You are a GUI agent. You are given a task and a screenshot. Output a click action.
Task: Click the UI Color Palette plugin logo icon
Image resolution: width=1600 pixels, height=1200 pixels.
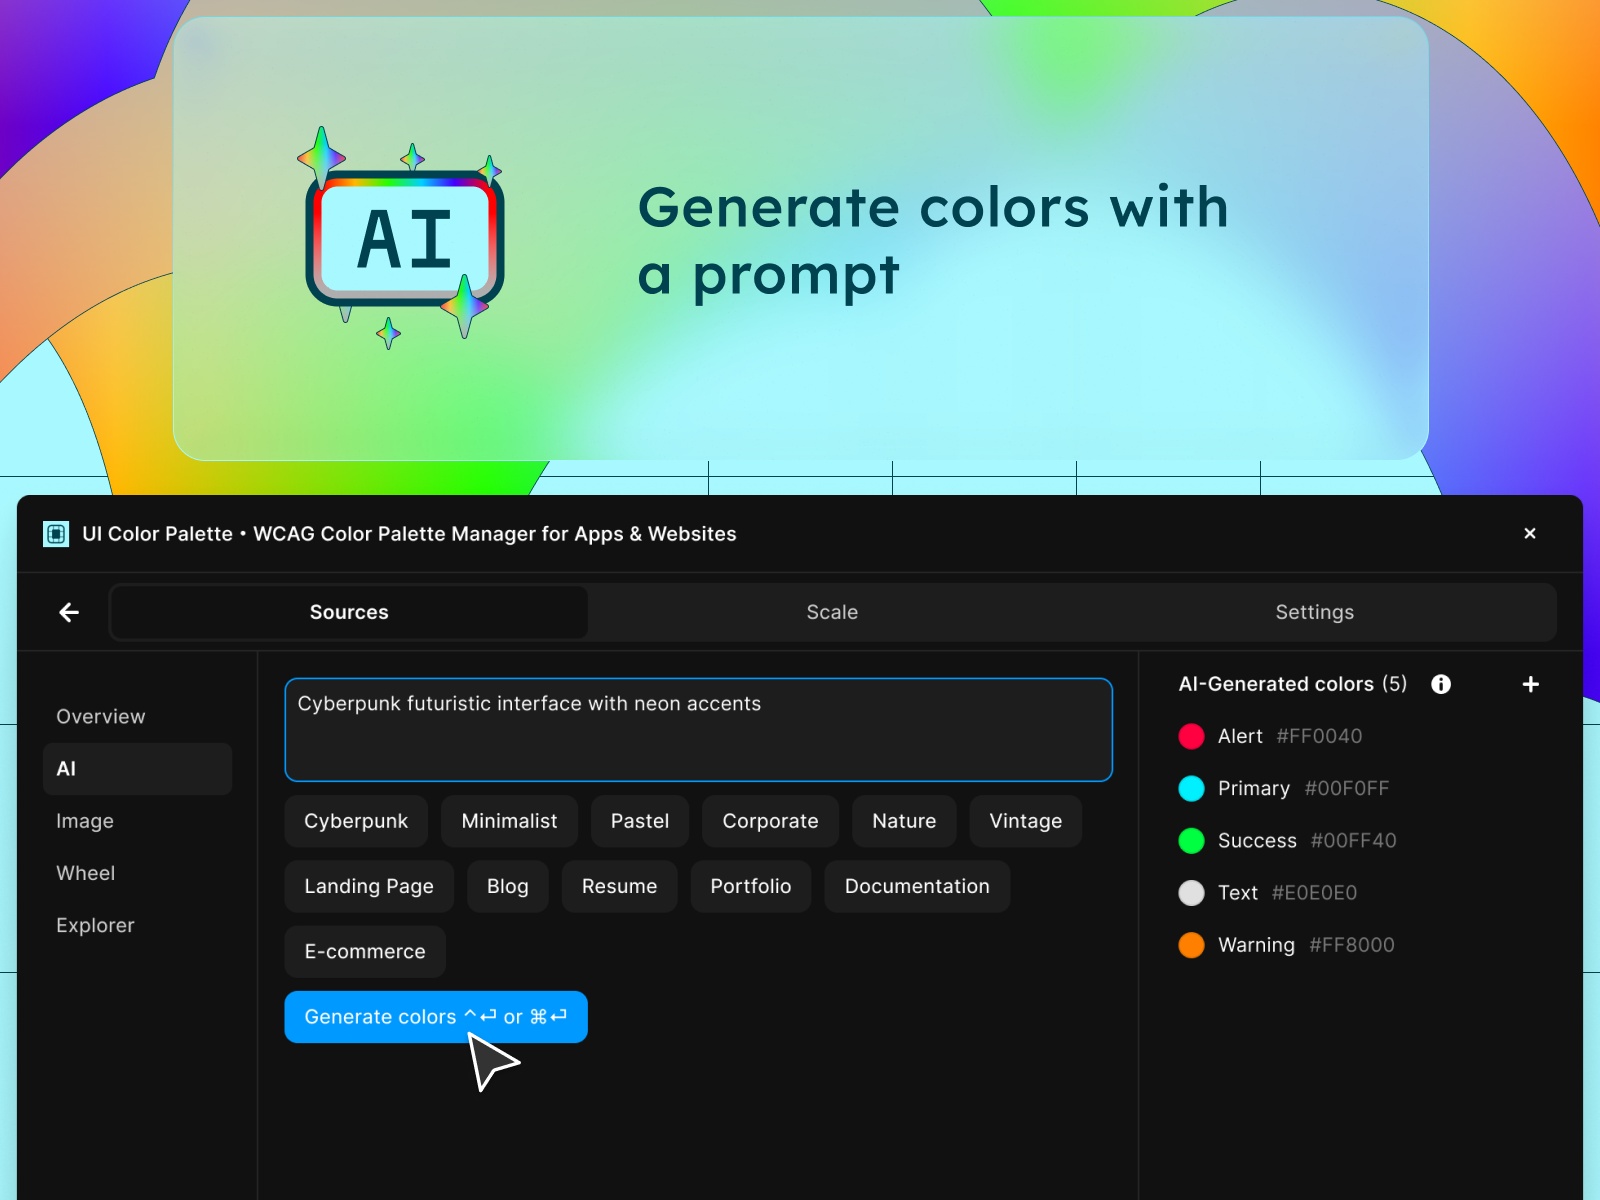pos(57,534)
